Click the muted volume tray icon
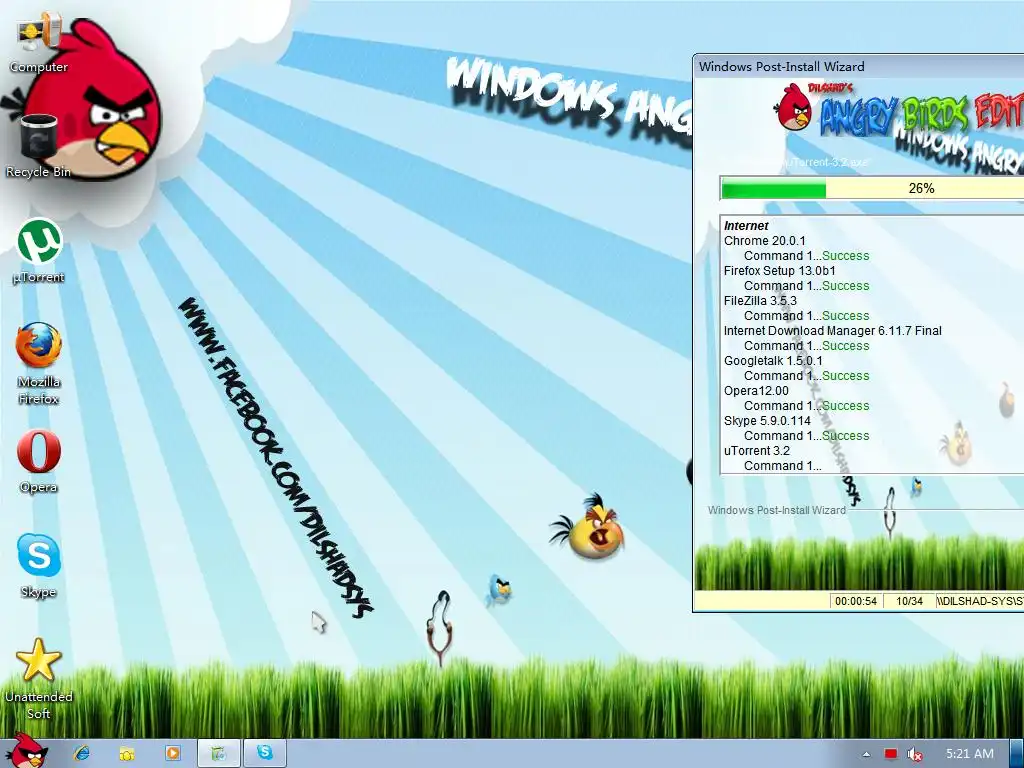This screenshot has width=1024, height=768. click(915, 754)
